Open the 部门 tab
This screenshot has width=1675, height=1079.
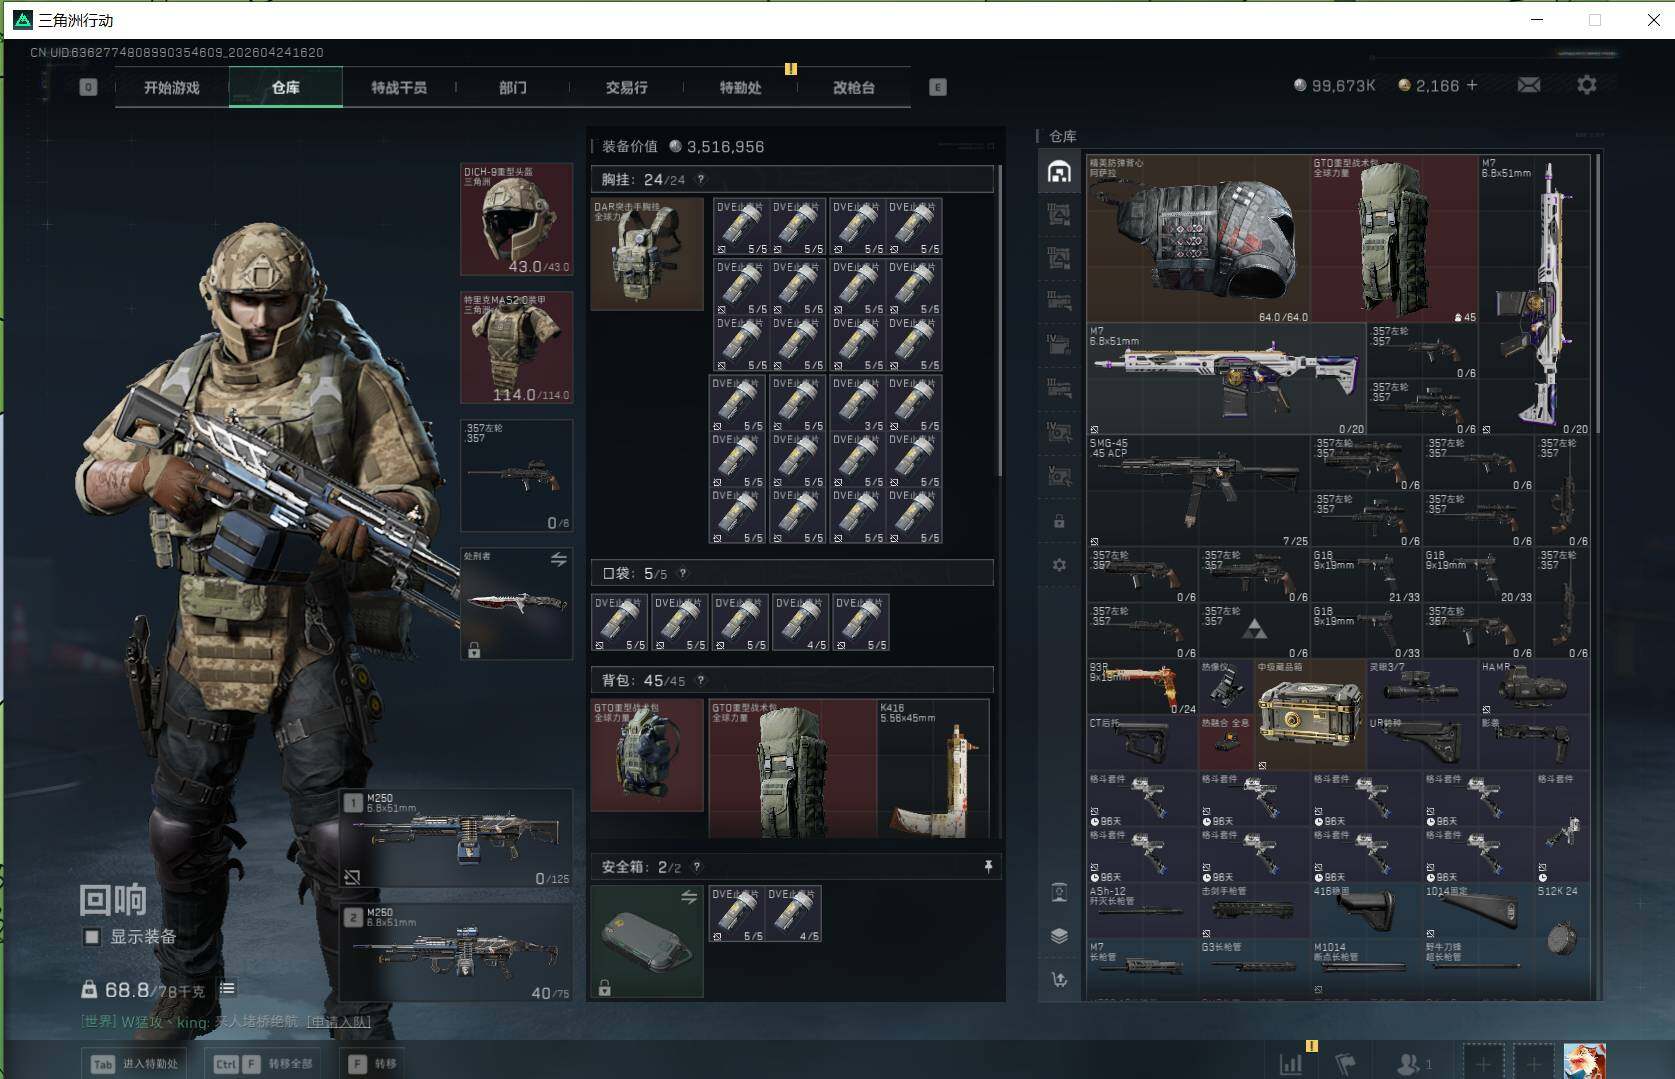pos(513,88)
